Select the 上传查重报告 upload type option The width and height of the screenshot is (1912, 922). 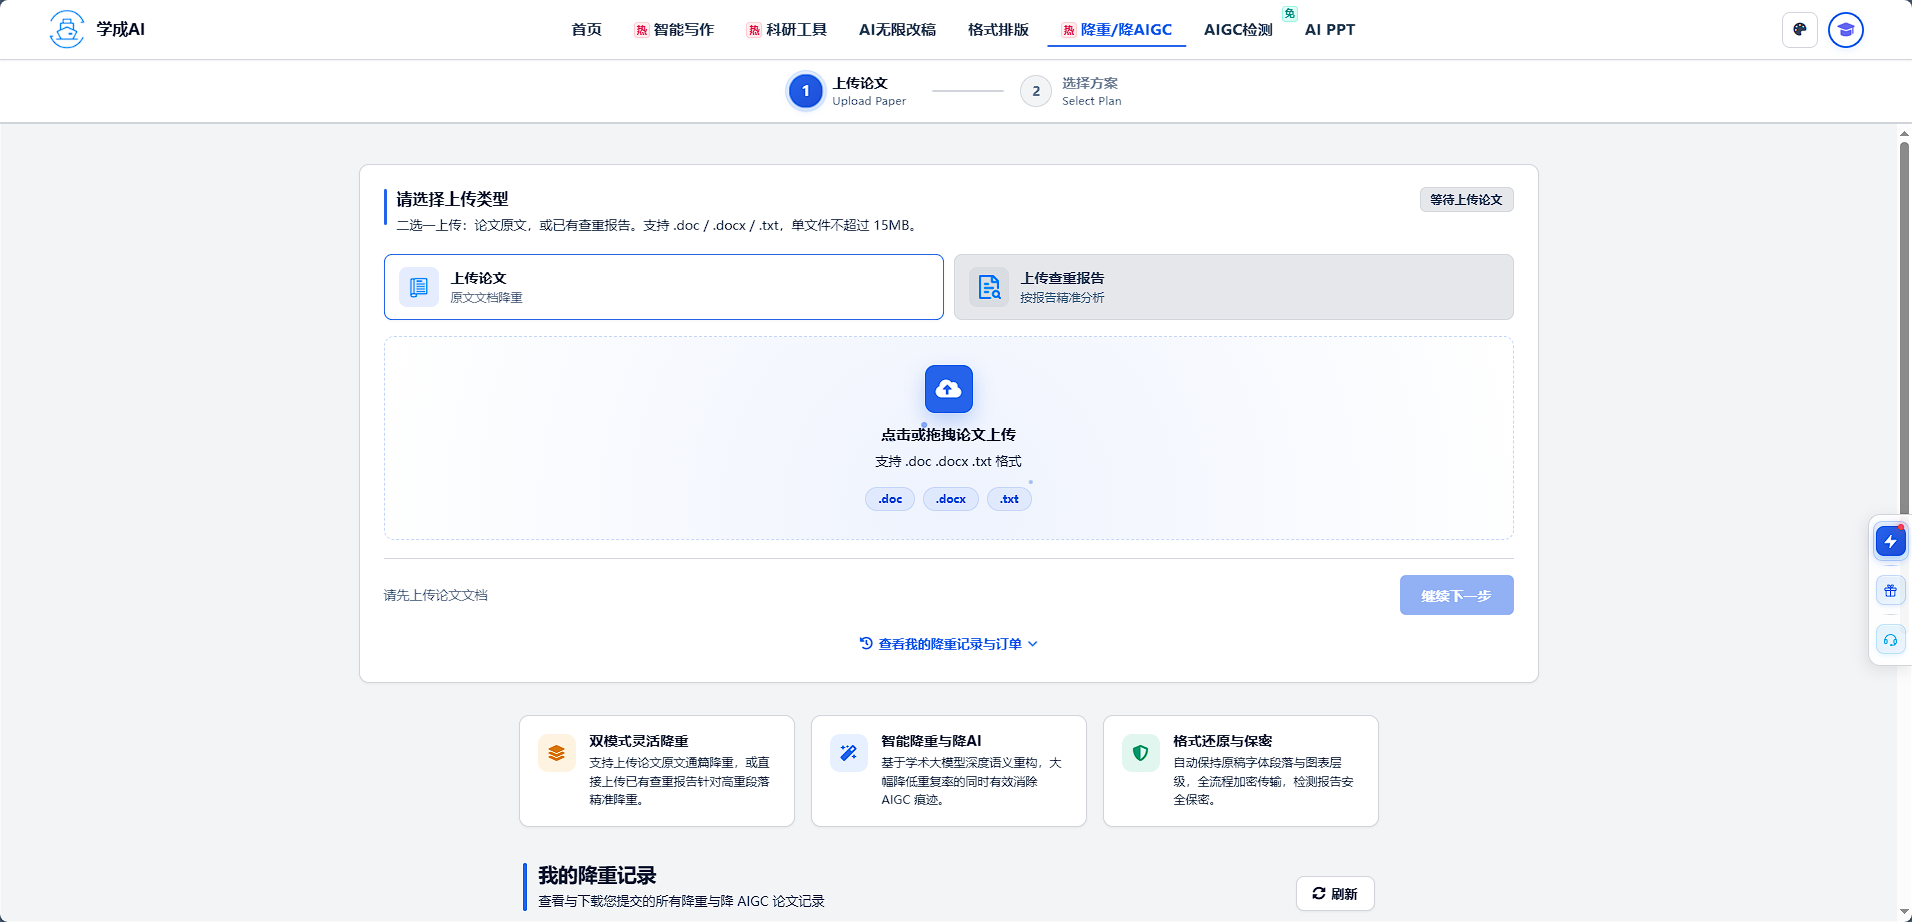1234,287
